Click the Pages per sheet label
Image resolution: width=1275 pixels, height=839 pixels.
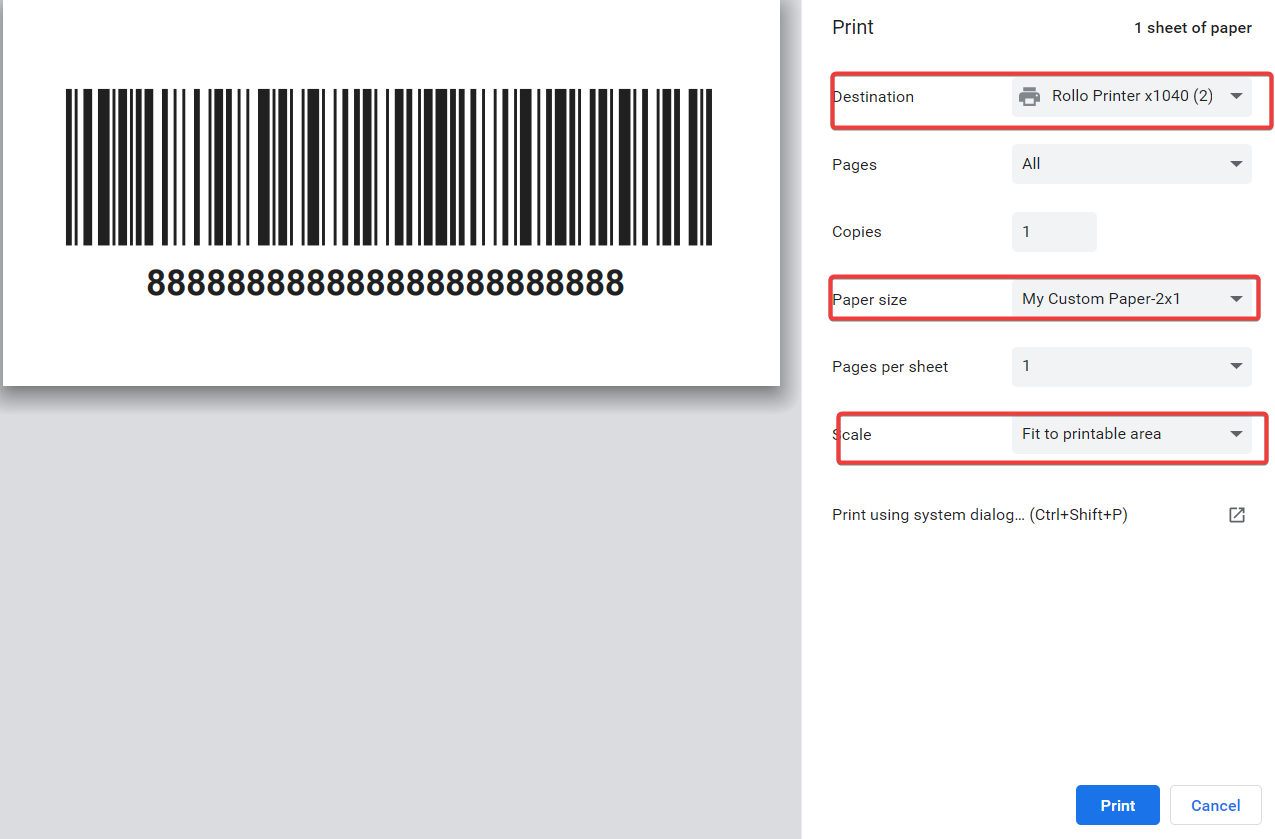890,367
